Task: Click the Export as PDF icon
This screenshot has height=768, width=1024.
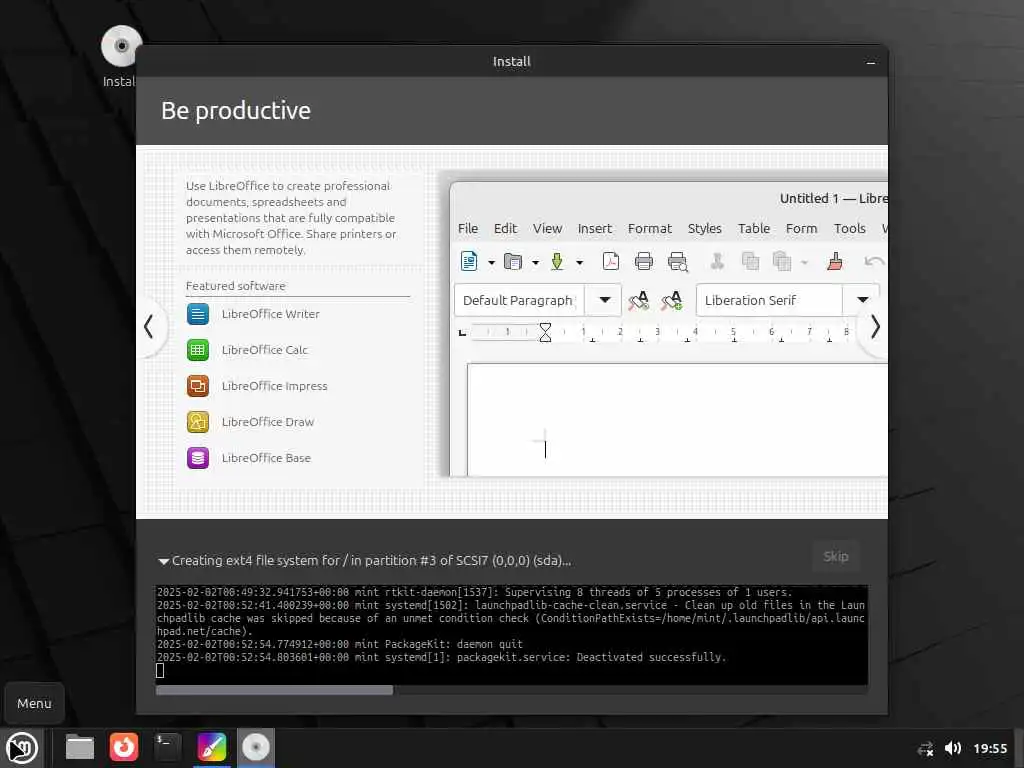Action: (x=611, y=261)
